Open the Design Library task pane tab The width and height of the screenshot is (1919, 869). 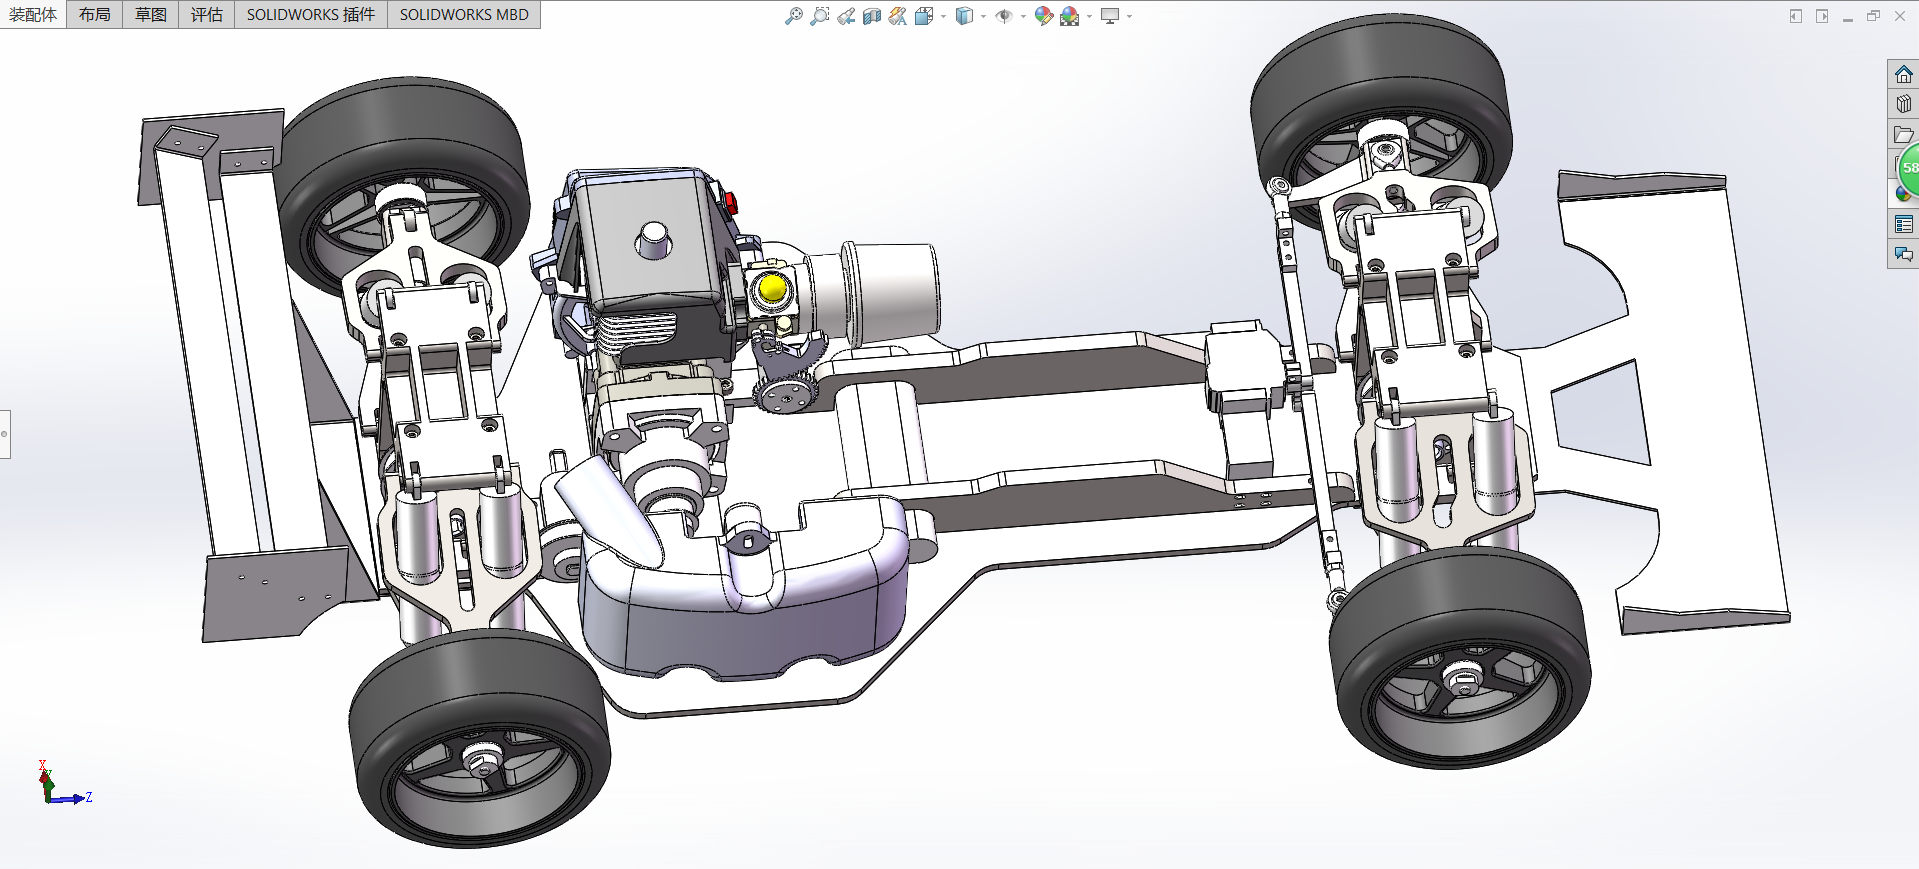[1903, 104]
